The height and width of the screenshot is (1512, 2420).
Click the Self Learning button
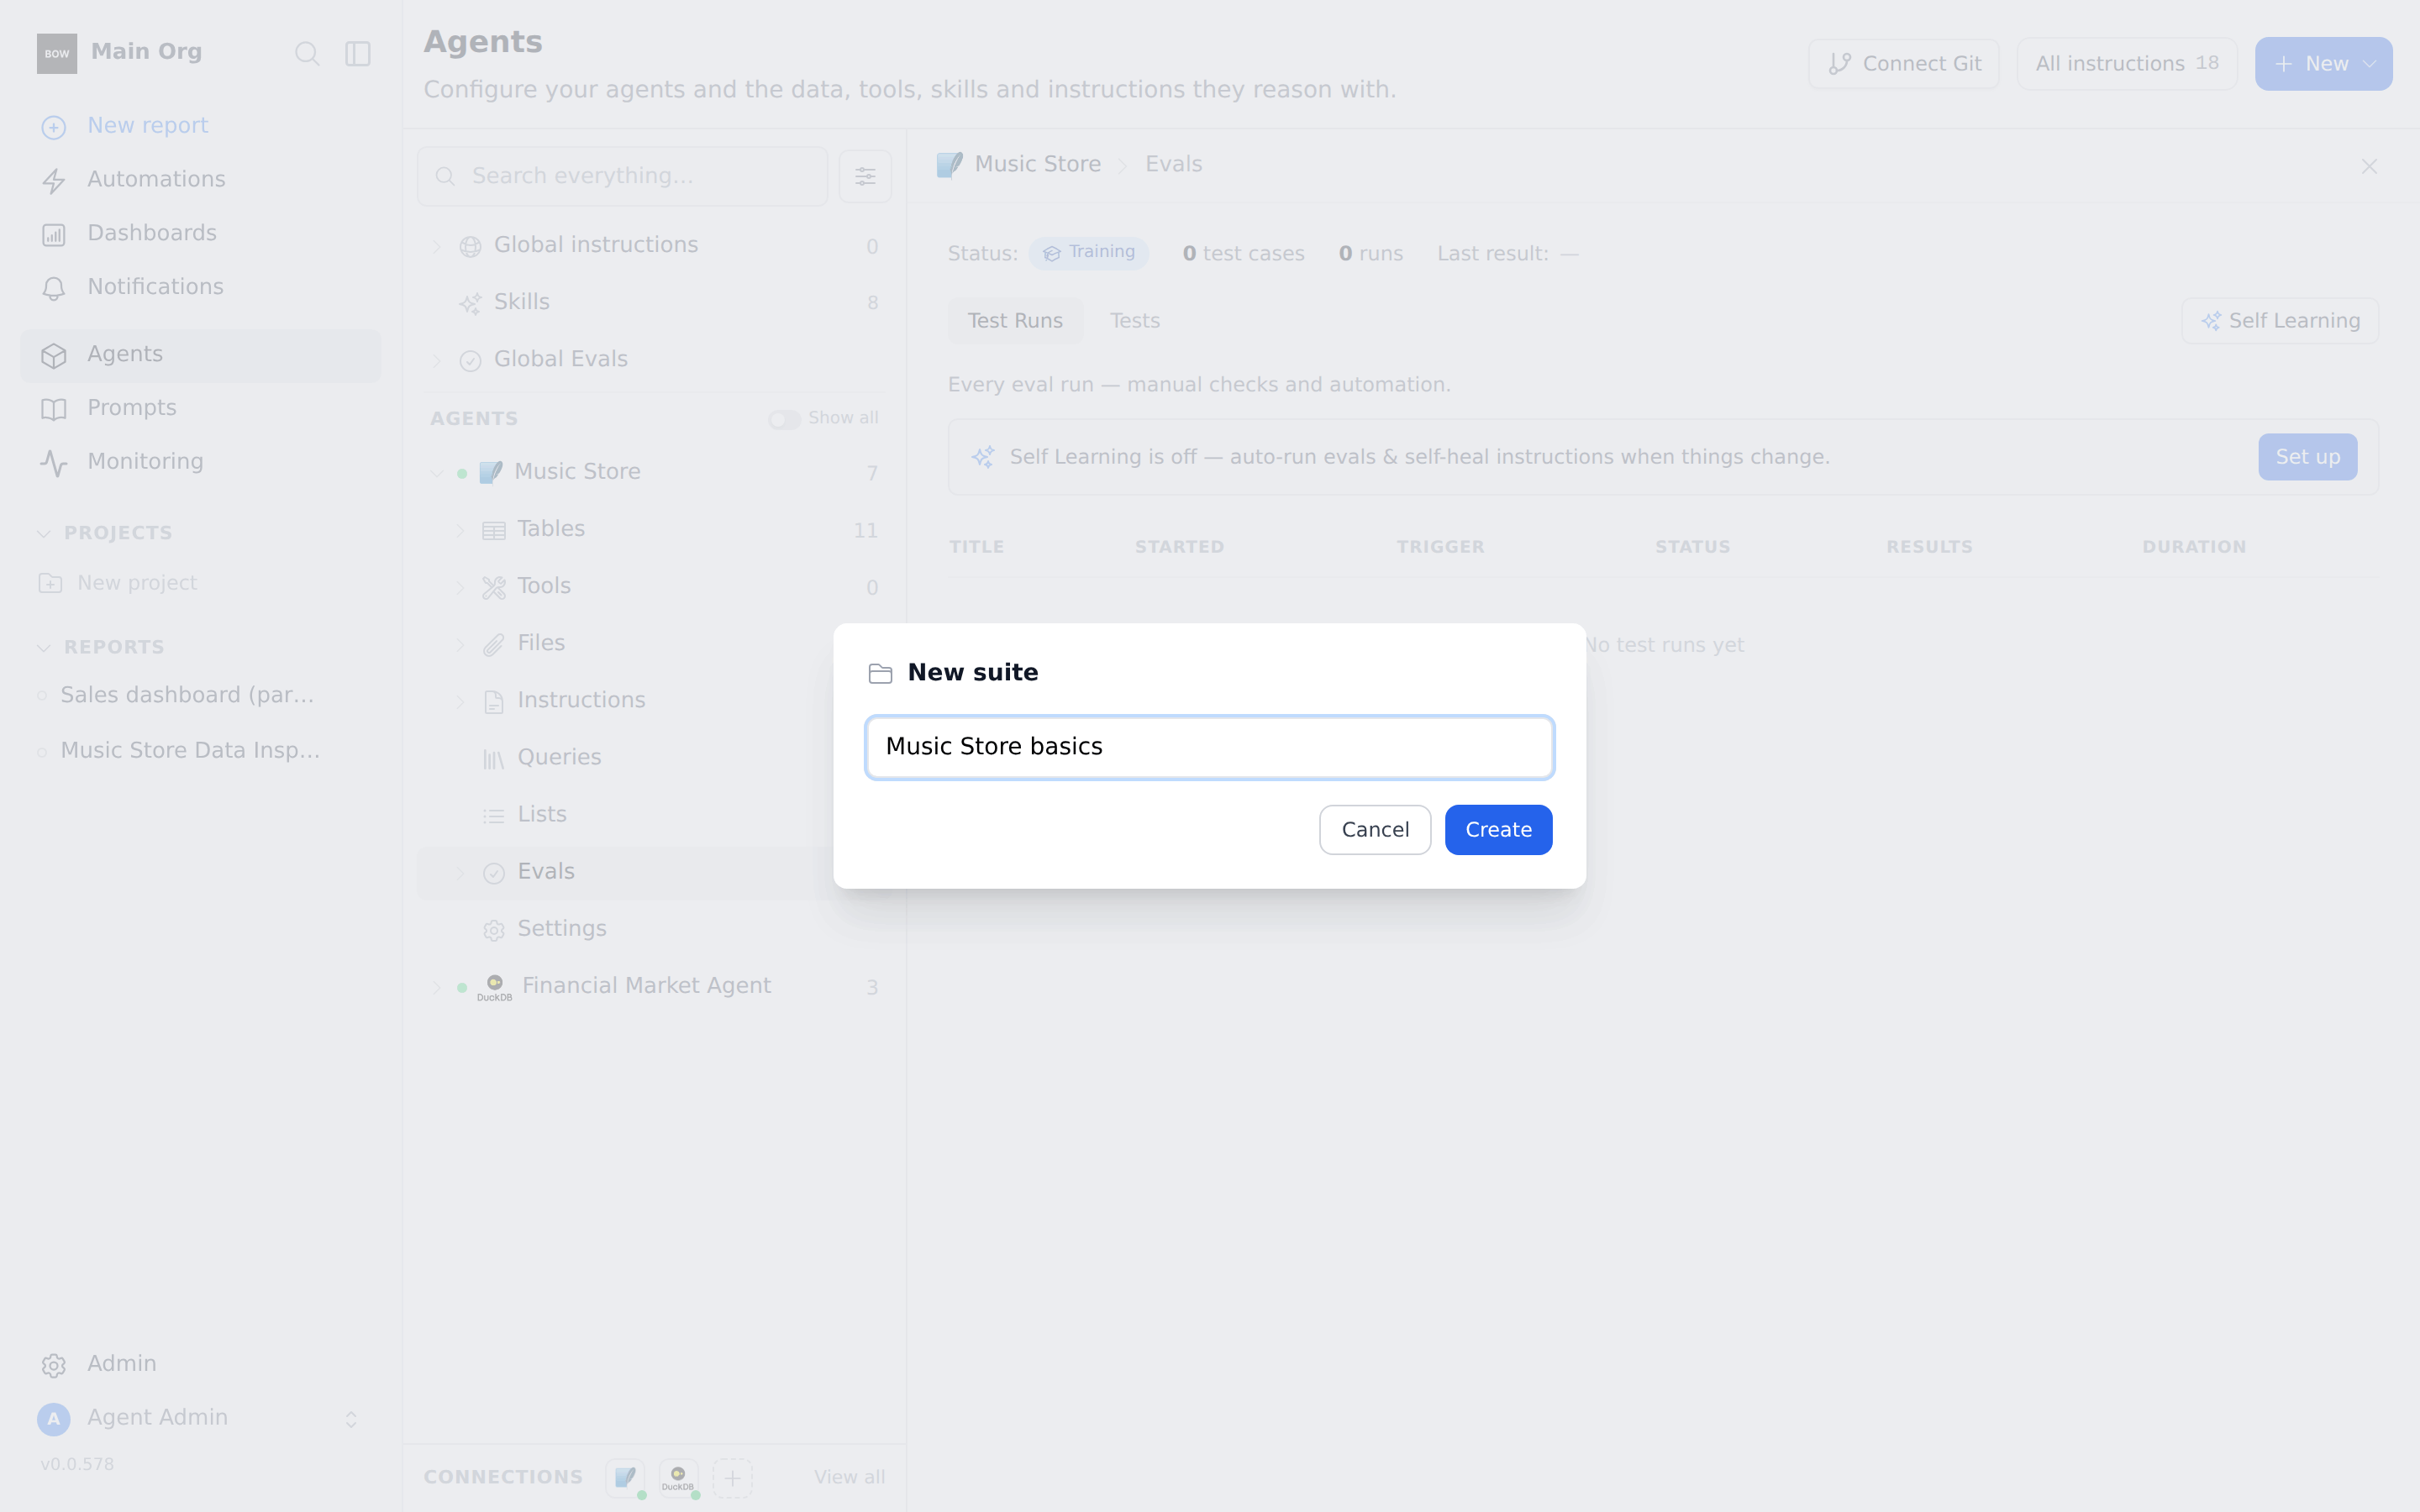point(2279,321)
